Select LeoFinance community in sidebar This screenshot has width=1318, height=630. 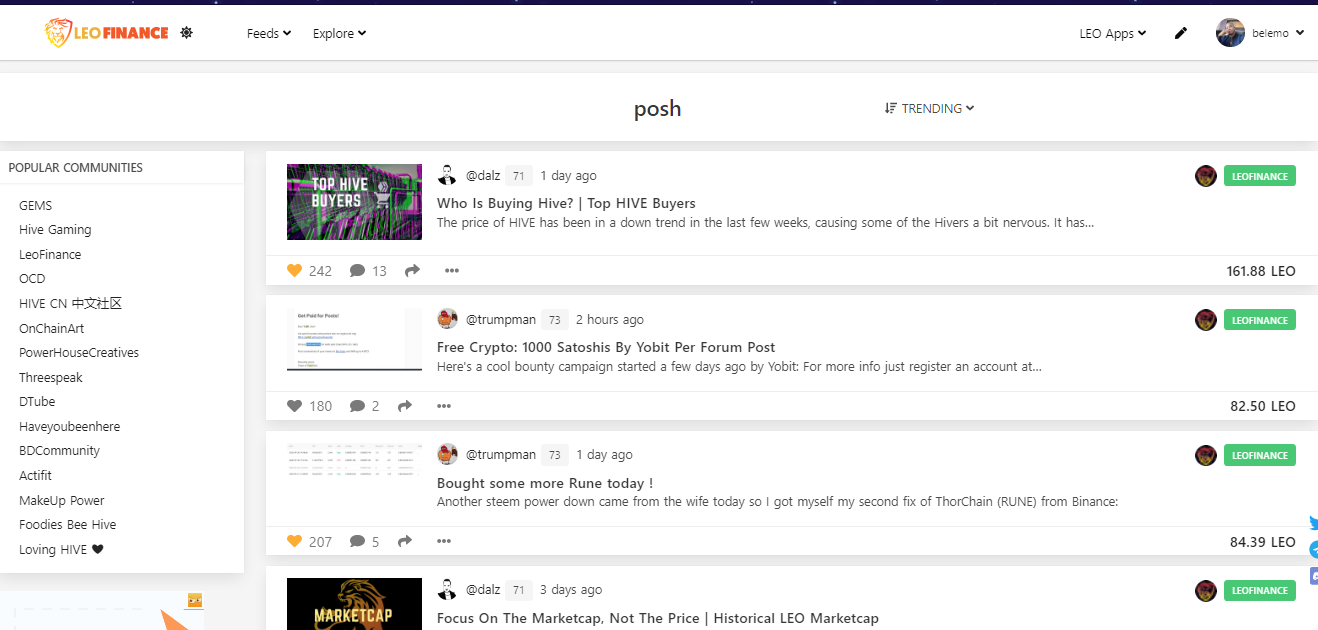(50, 254)
